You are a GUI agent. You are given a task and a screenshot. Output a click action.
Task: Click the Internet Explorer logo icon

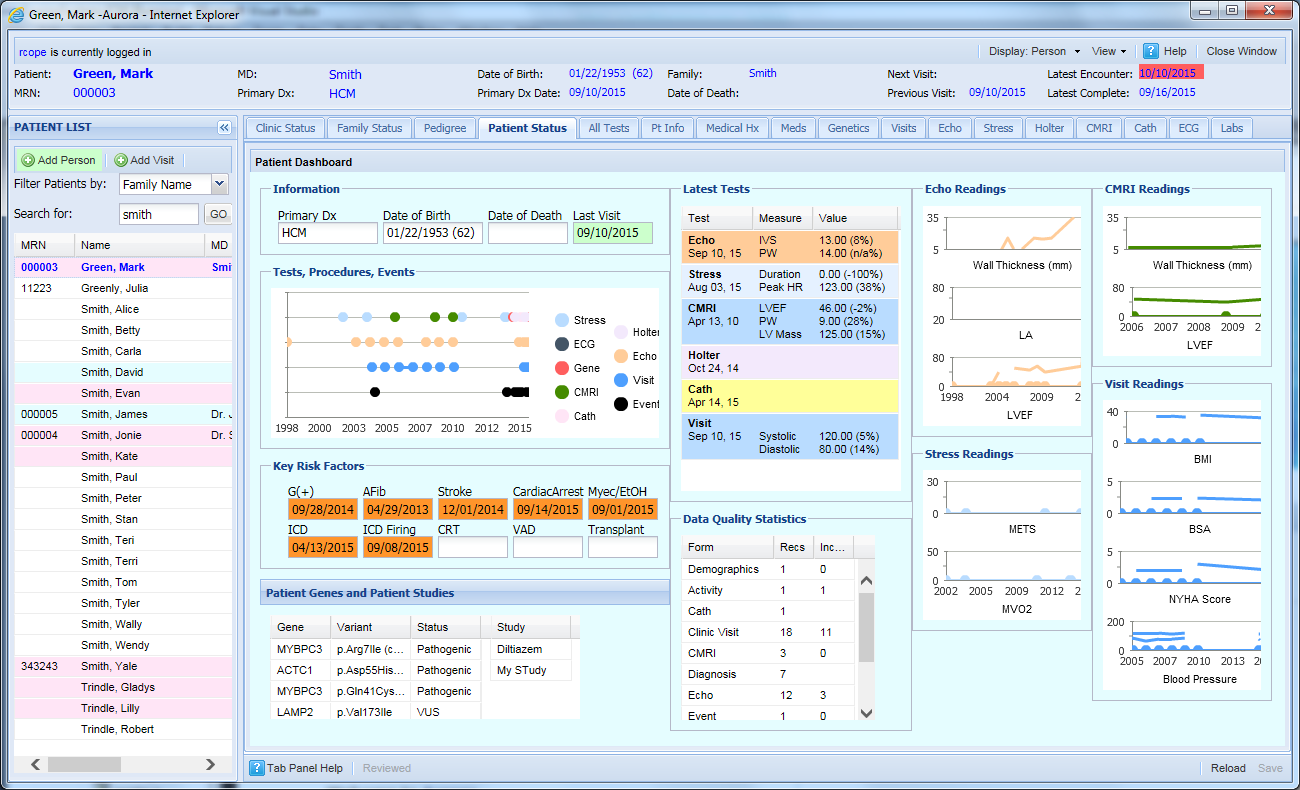(15, 14)
